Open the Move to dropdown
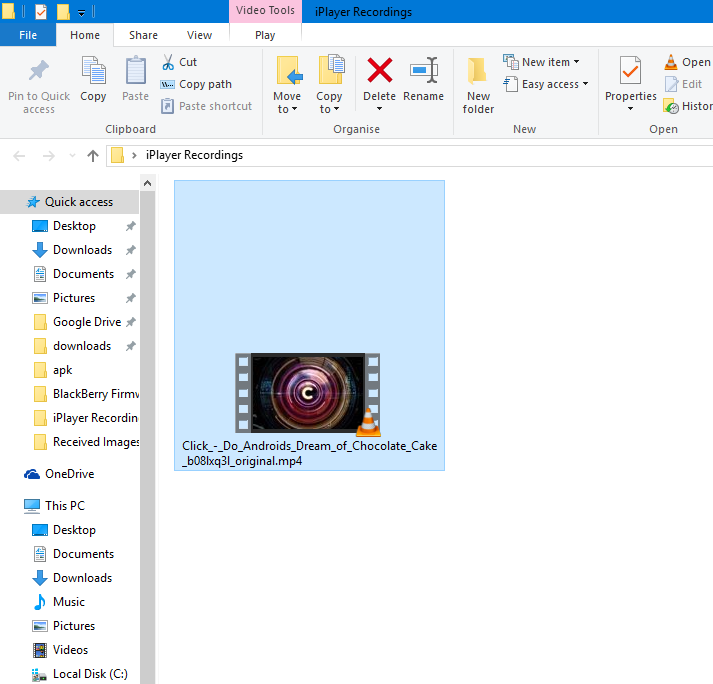The width and height of the screenshot is (713, 684). tap(287, 84)
